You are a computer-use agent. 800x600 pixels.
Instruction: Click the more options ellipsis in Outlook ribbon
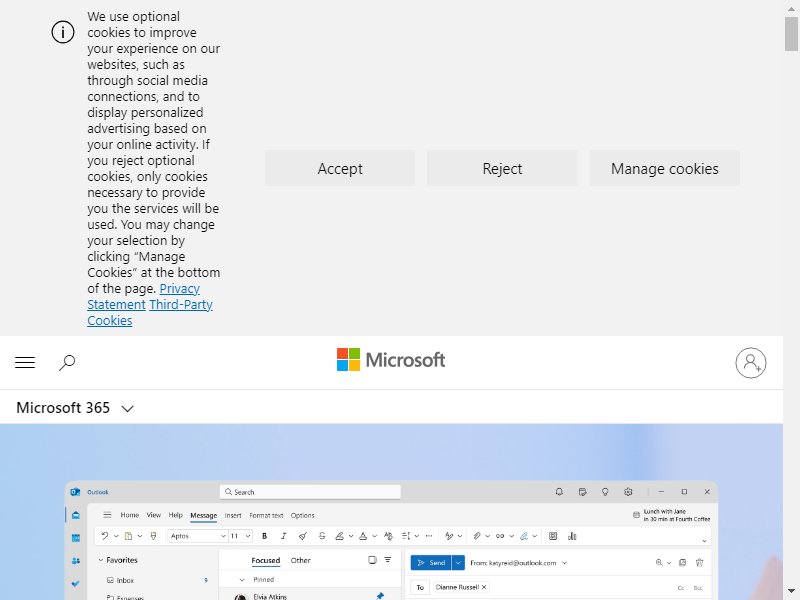(429, 536)
